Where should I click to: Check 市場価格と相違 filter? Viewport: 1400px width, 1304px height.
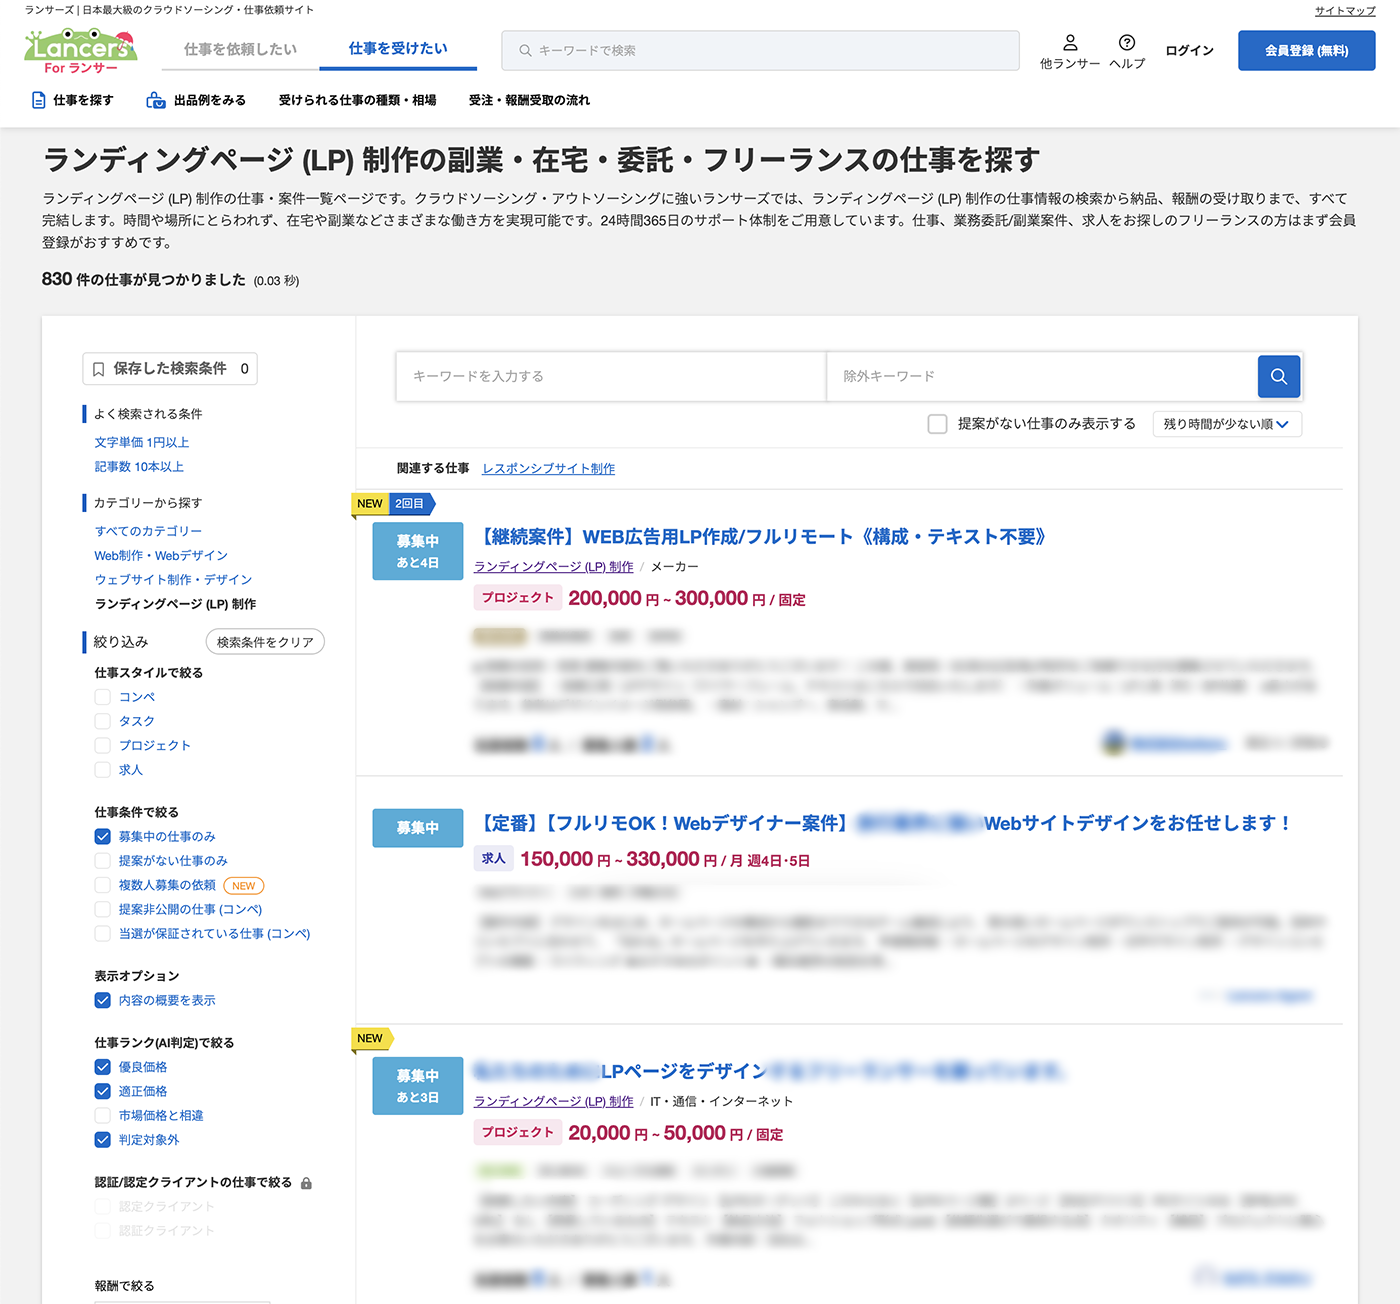[x=102, y=1116]
